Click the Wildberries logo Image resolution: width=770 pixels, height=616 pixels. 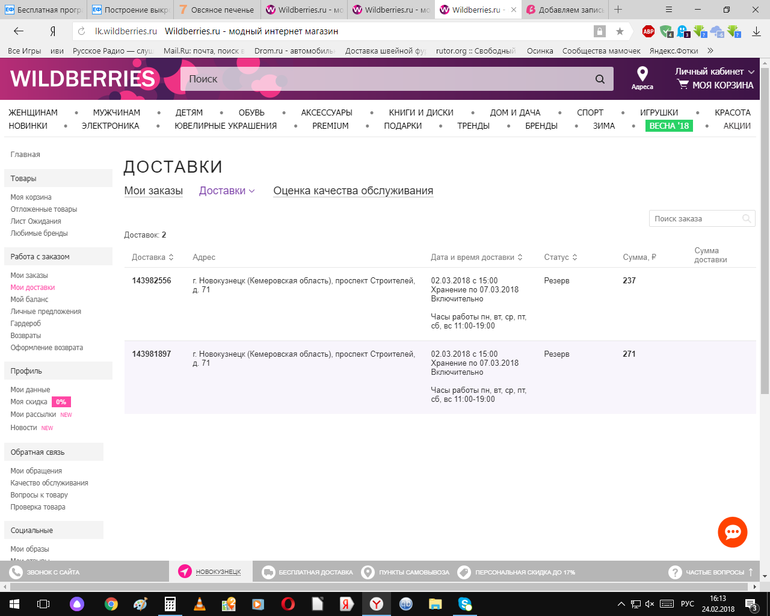point(83,79)
